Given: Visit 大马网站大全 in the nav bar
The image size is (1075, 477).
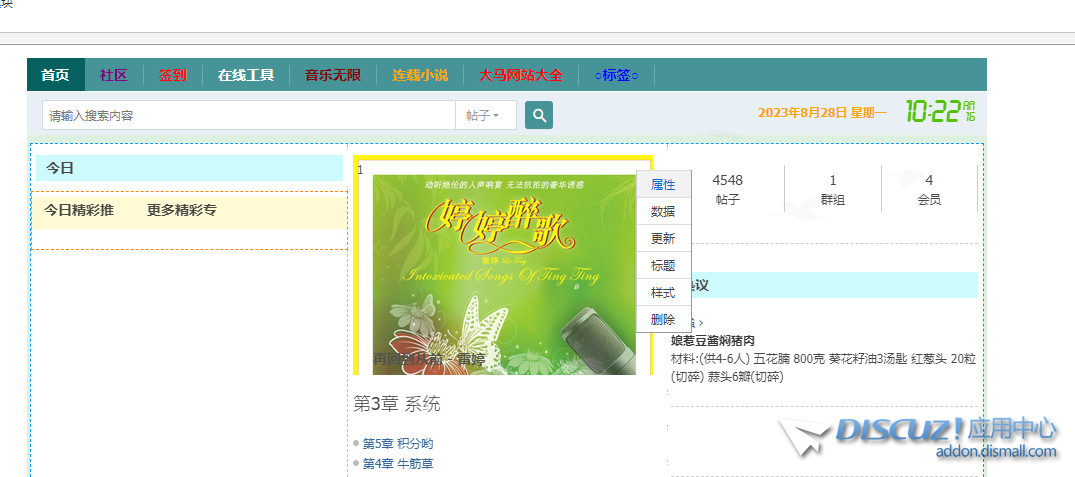Looking at the screenshot, I should [x=520, y=75].
